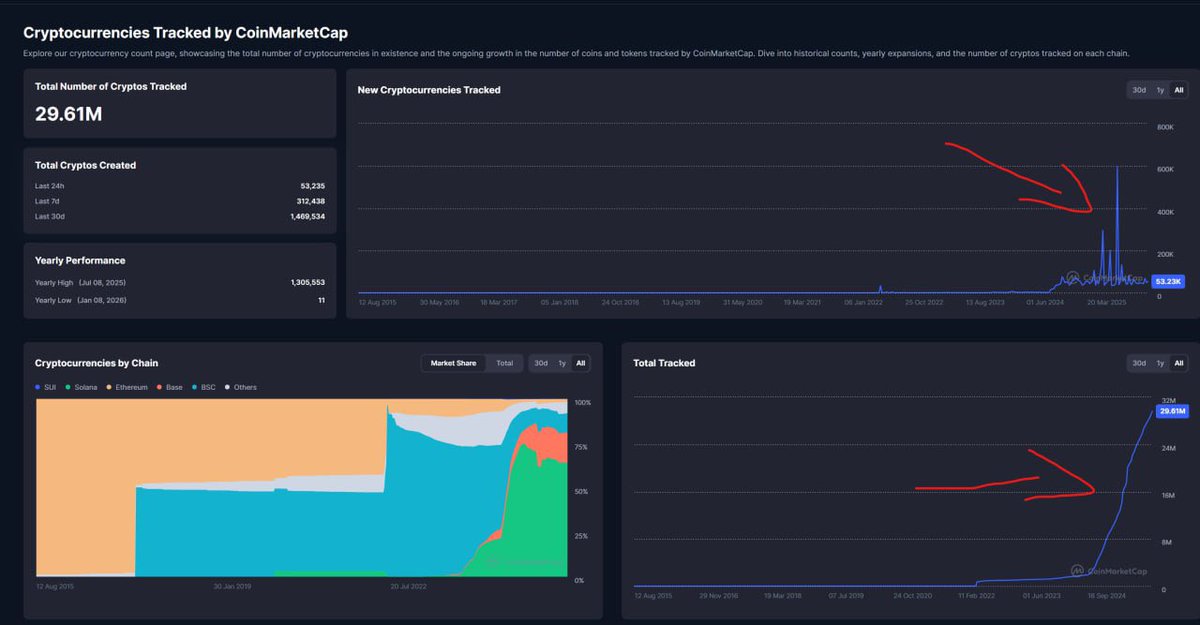Switch Cryptocurrencies by Chain to Market Share
This screenshot has height=625, width=1200.
pos(453,363)
